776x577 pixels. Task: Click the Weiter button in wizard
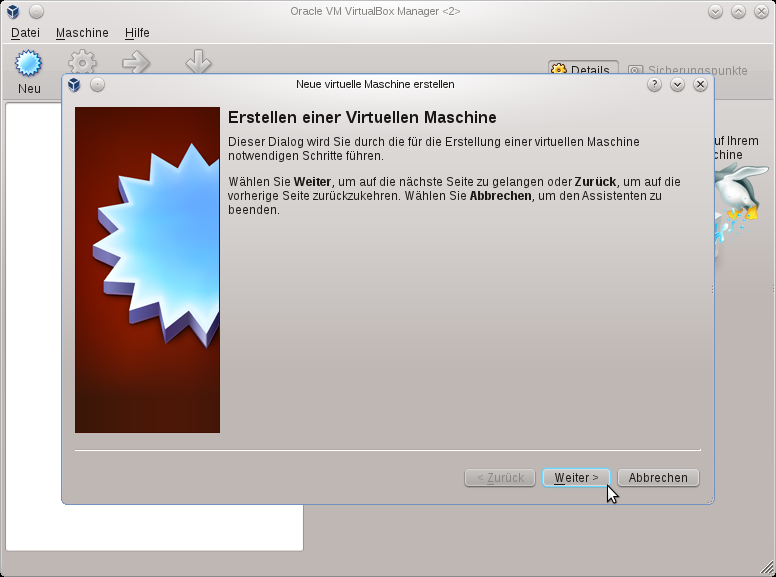[x=576, y=478]
